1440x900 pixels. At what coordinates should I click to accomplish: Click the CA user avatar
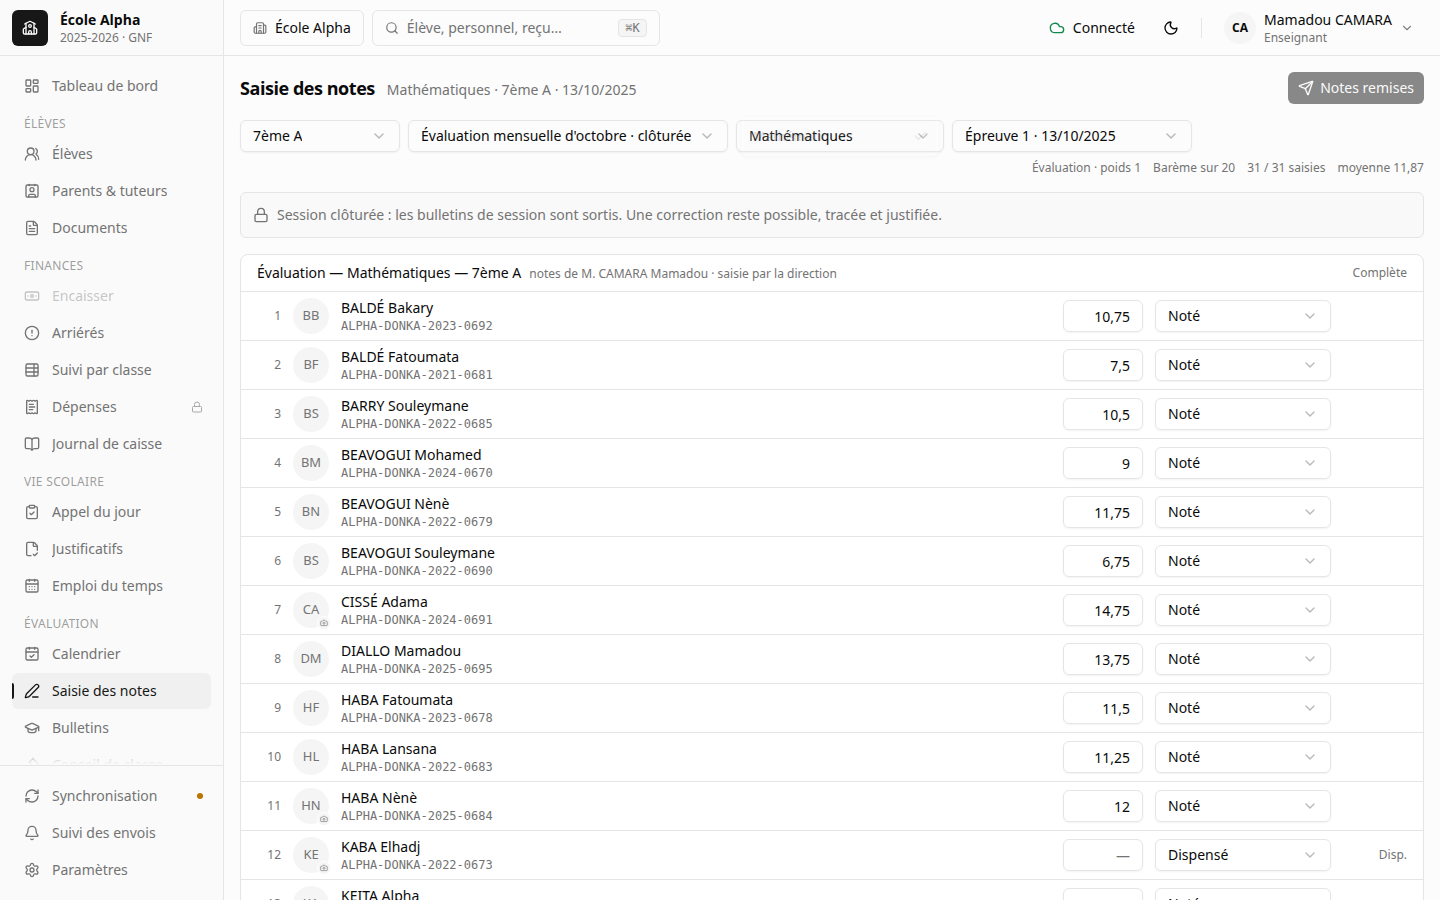[1240, 28]
